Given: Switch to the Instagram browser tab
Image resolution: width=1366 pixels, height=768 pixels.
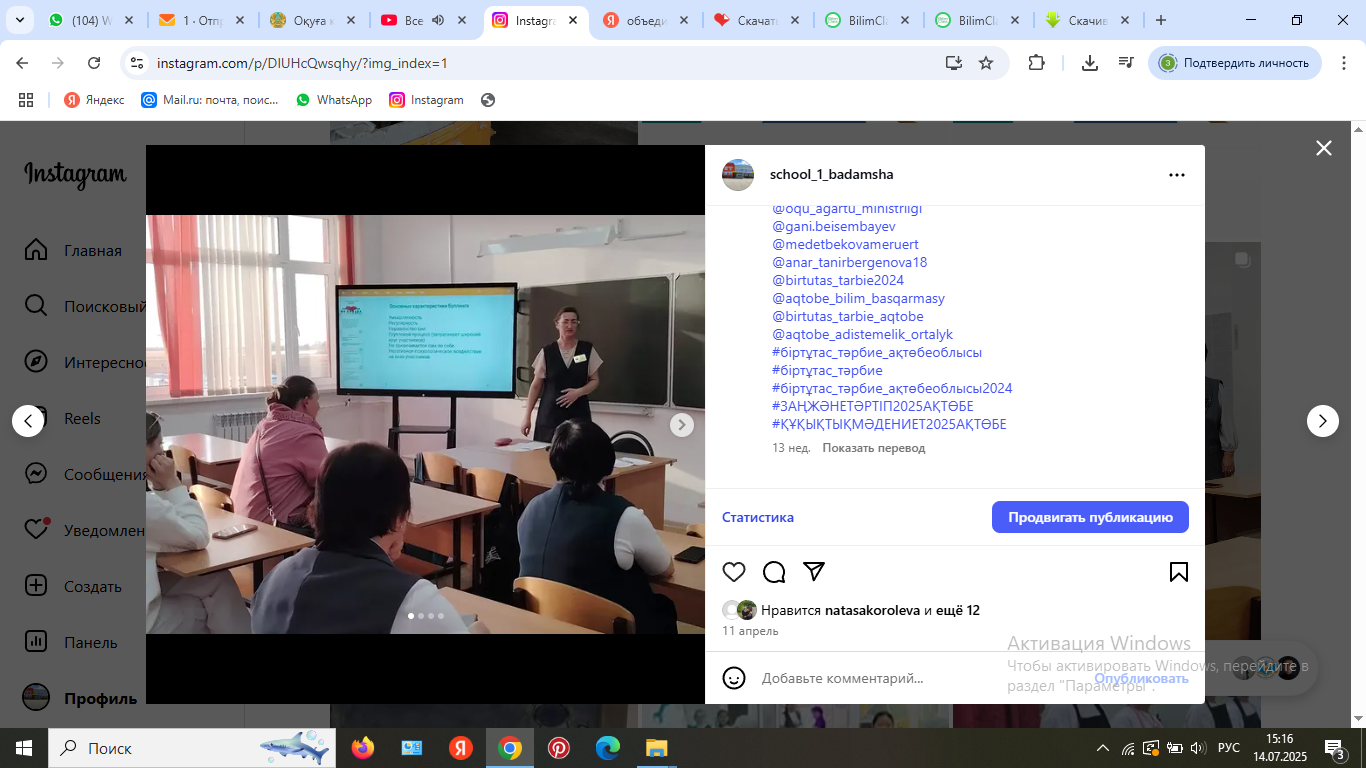Looking at the screenshot, I should 535,20.
